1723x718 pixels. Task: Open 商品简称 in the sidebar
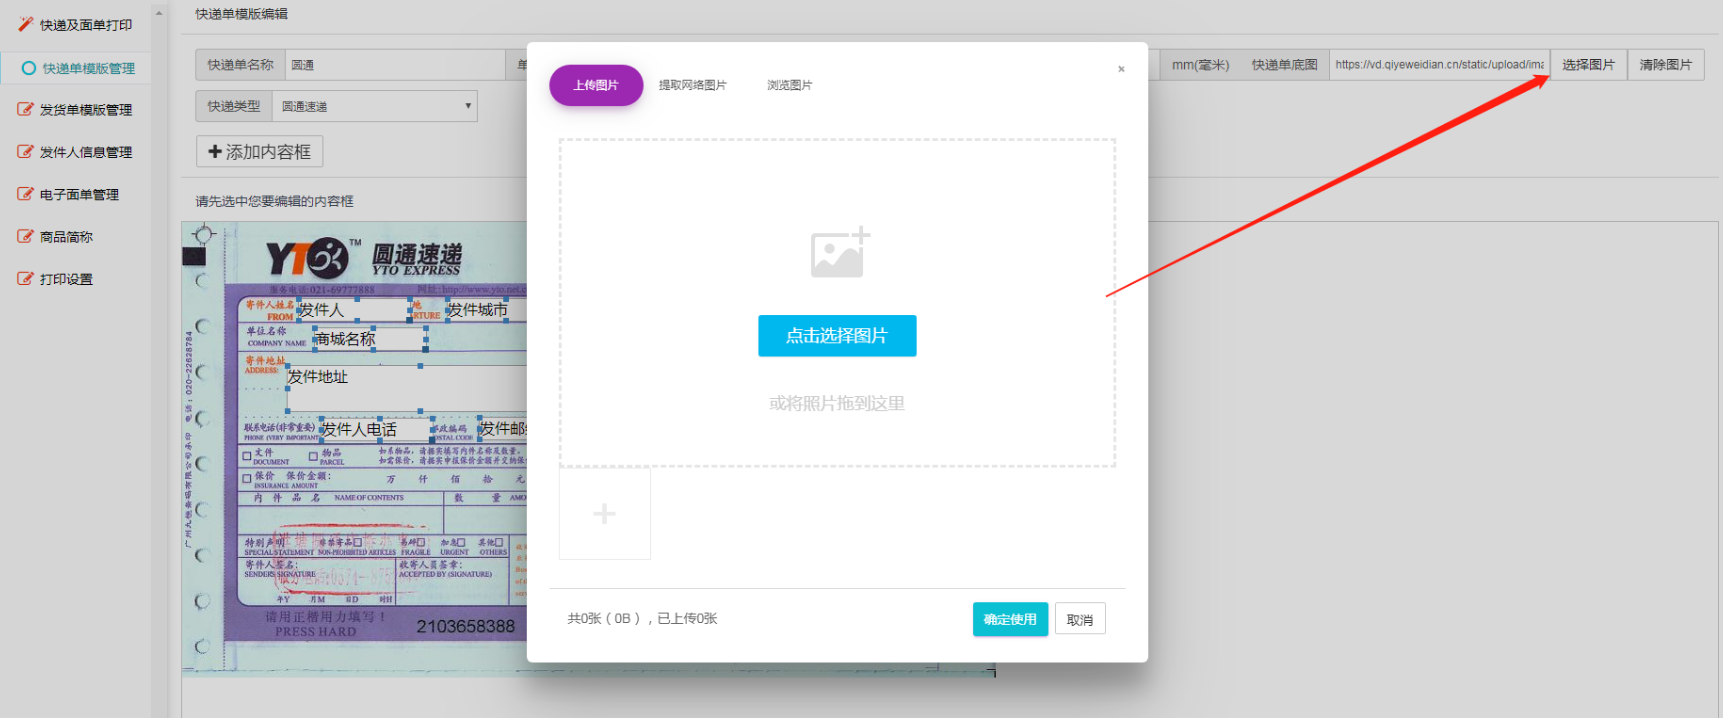(66, 237)
